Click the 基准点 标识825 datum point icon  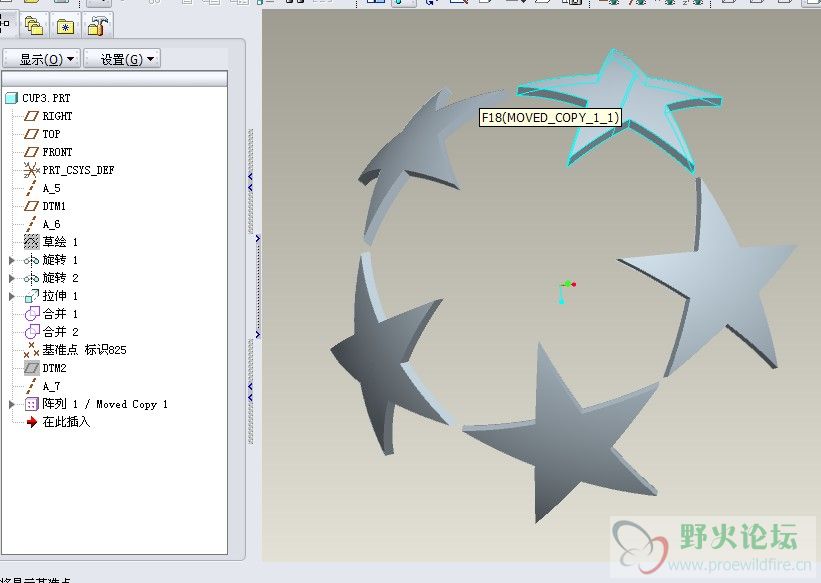[31, 350]
